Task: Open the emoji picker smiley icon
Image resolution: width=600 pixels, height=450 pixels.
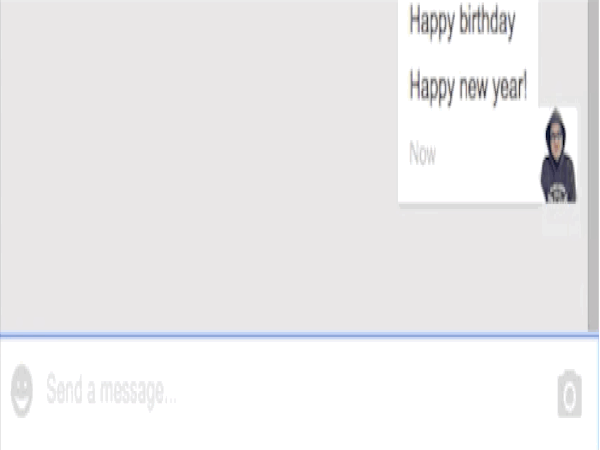Action: 22,390
